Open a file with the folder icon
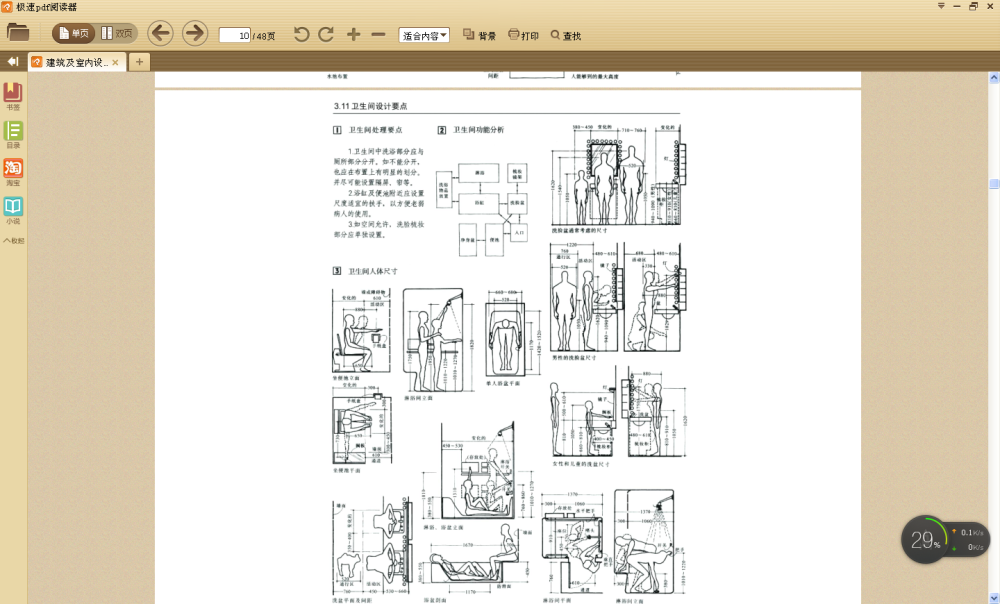The image size is (1000, 604). [x=18, y=33]
